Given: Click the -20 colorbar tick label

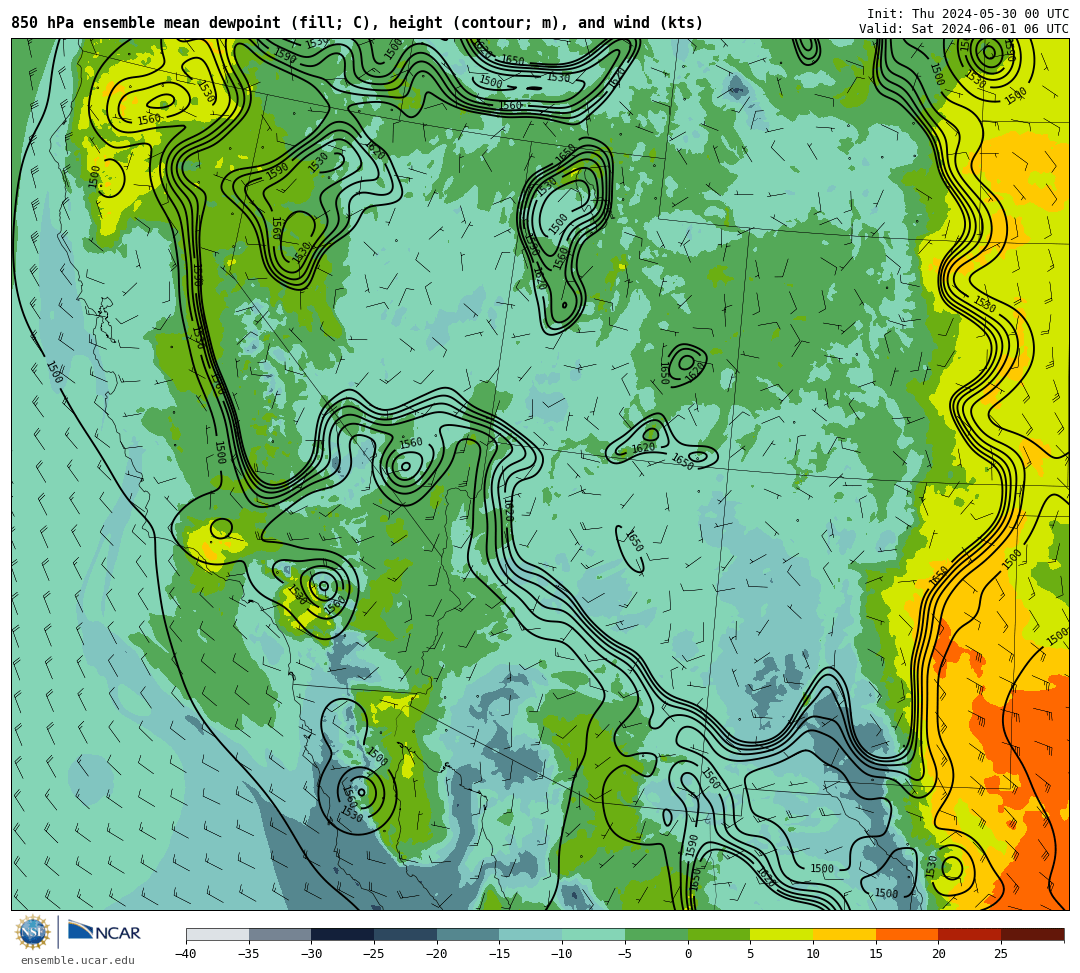Looking at the screenshot, I should [x=437, y=954].
